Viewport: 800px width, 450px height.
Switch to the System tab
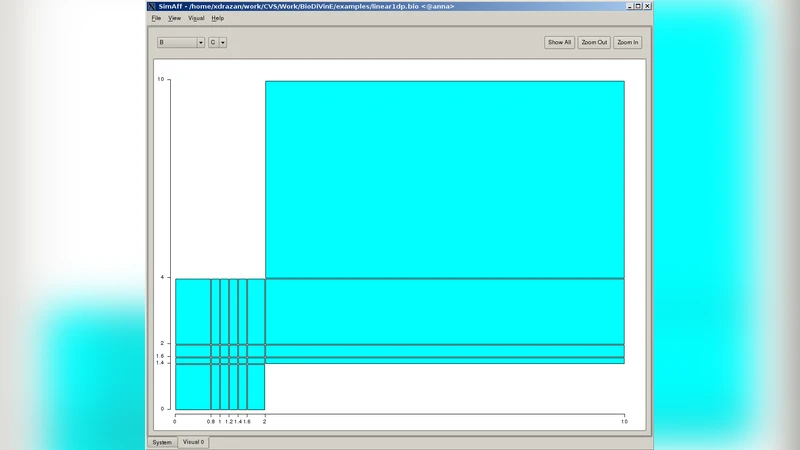click(x=161, y=442)
